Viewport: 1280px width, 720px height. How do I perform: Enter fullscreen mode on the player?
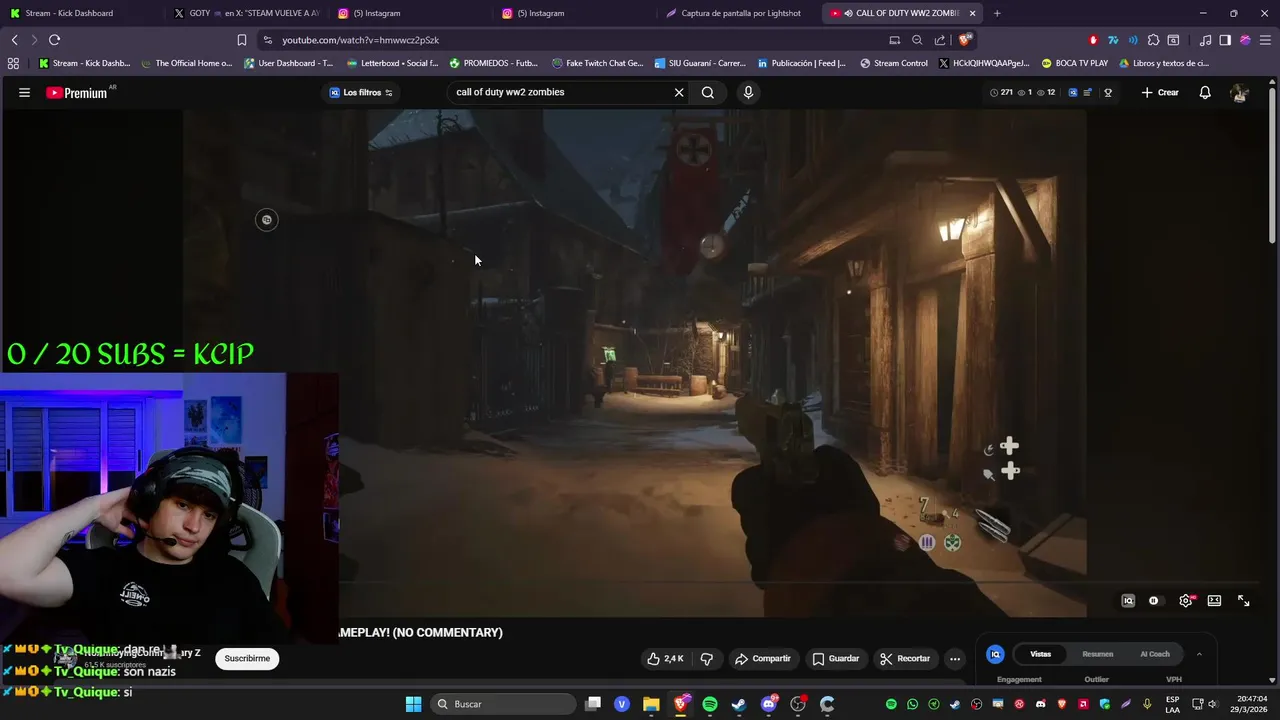pyautogui.click(x=1244, y=600)
